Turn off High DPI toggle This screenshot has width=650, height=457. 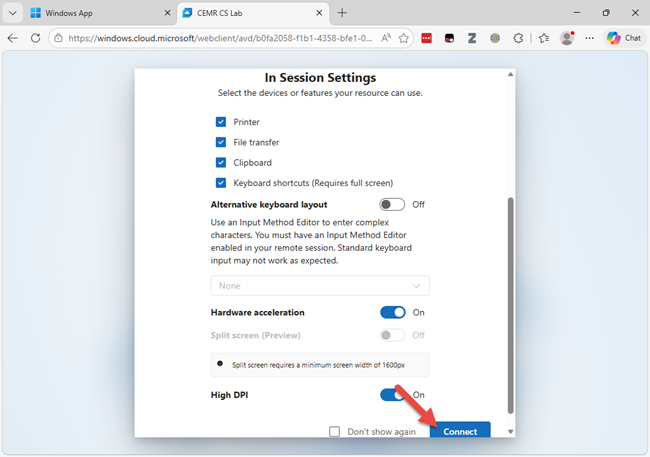[x=393, y=395]
